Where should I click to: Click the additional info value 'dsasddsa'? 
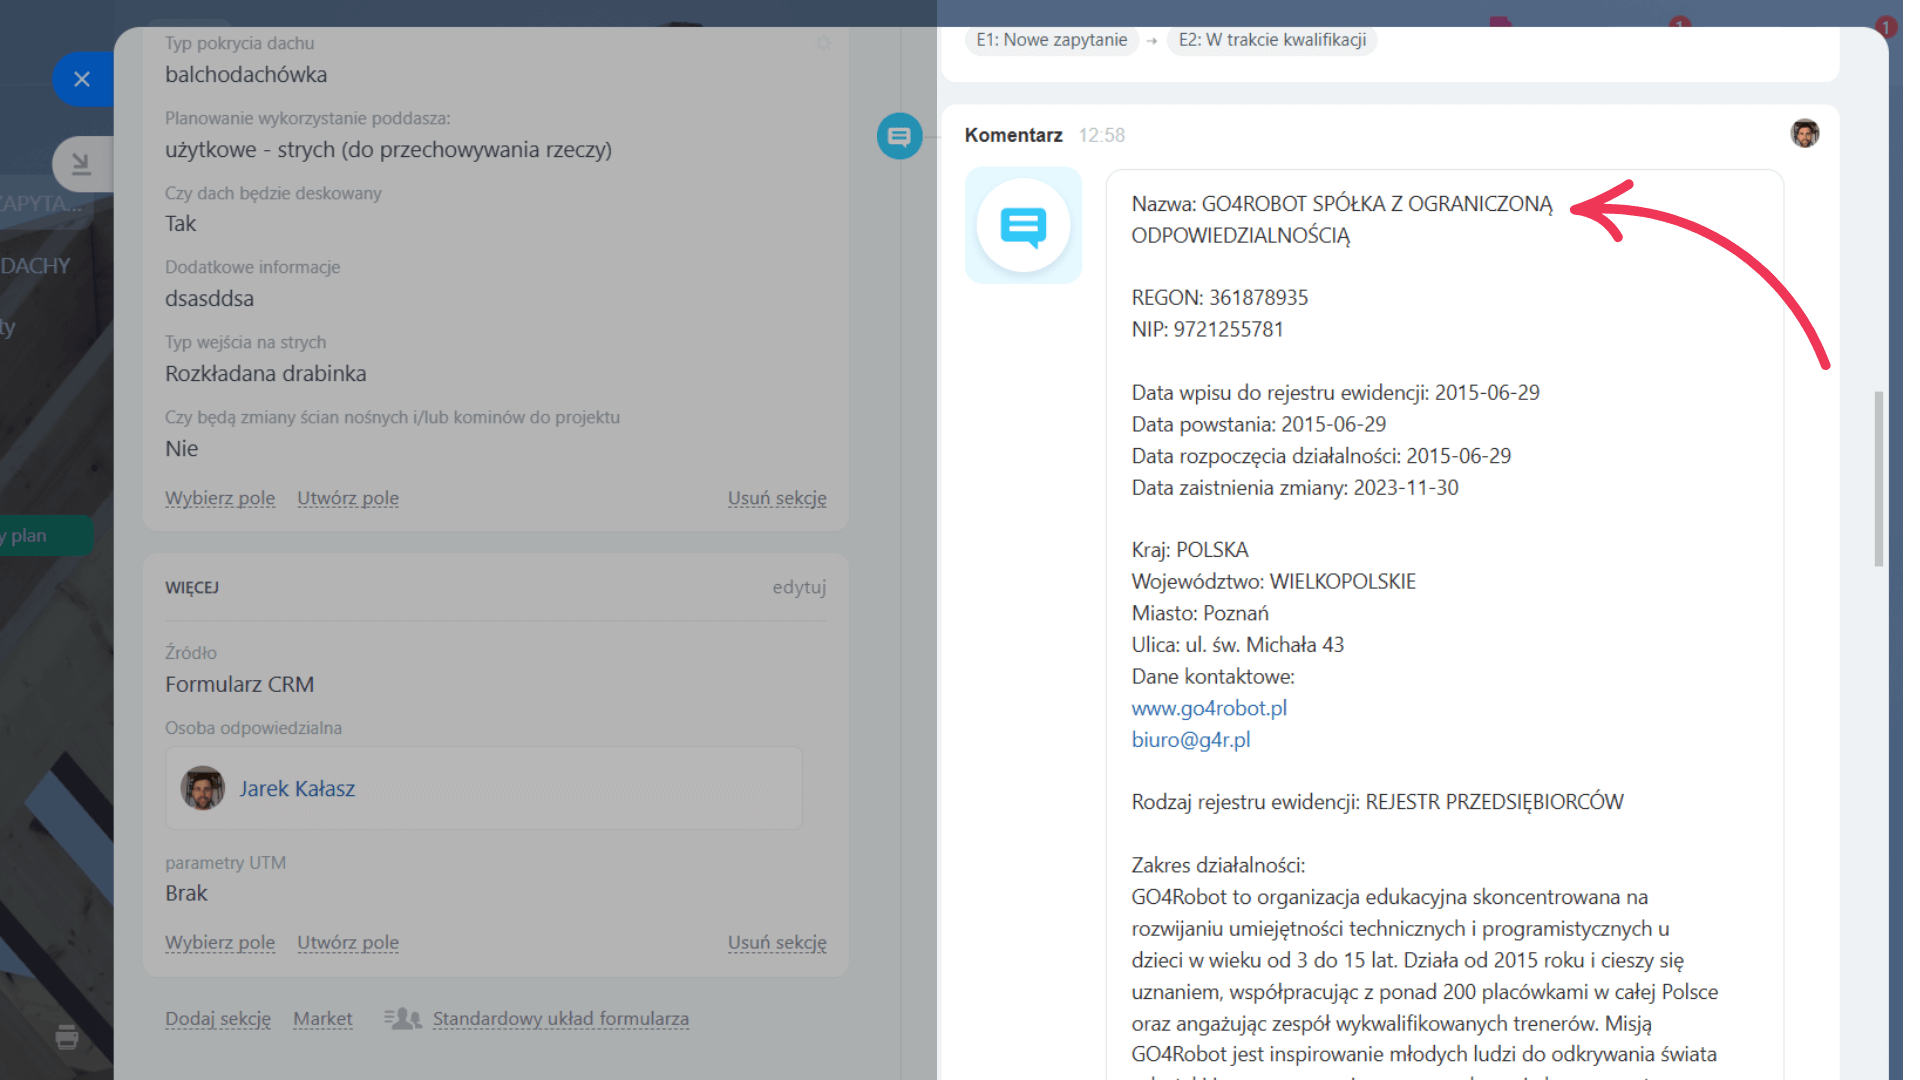pyautogui.click(x=209, y=299)
